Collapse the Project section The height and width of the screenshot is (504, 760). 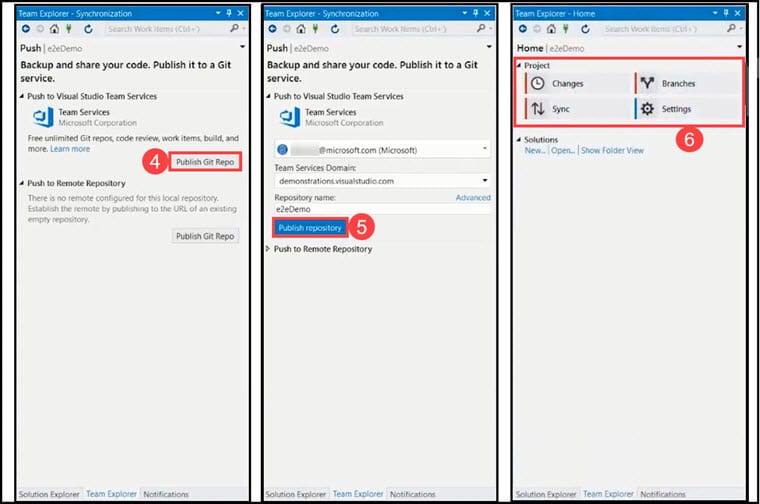[x=519, y=65]
